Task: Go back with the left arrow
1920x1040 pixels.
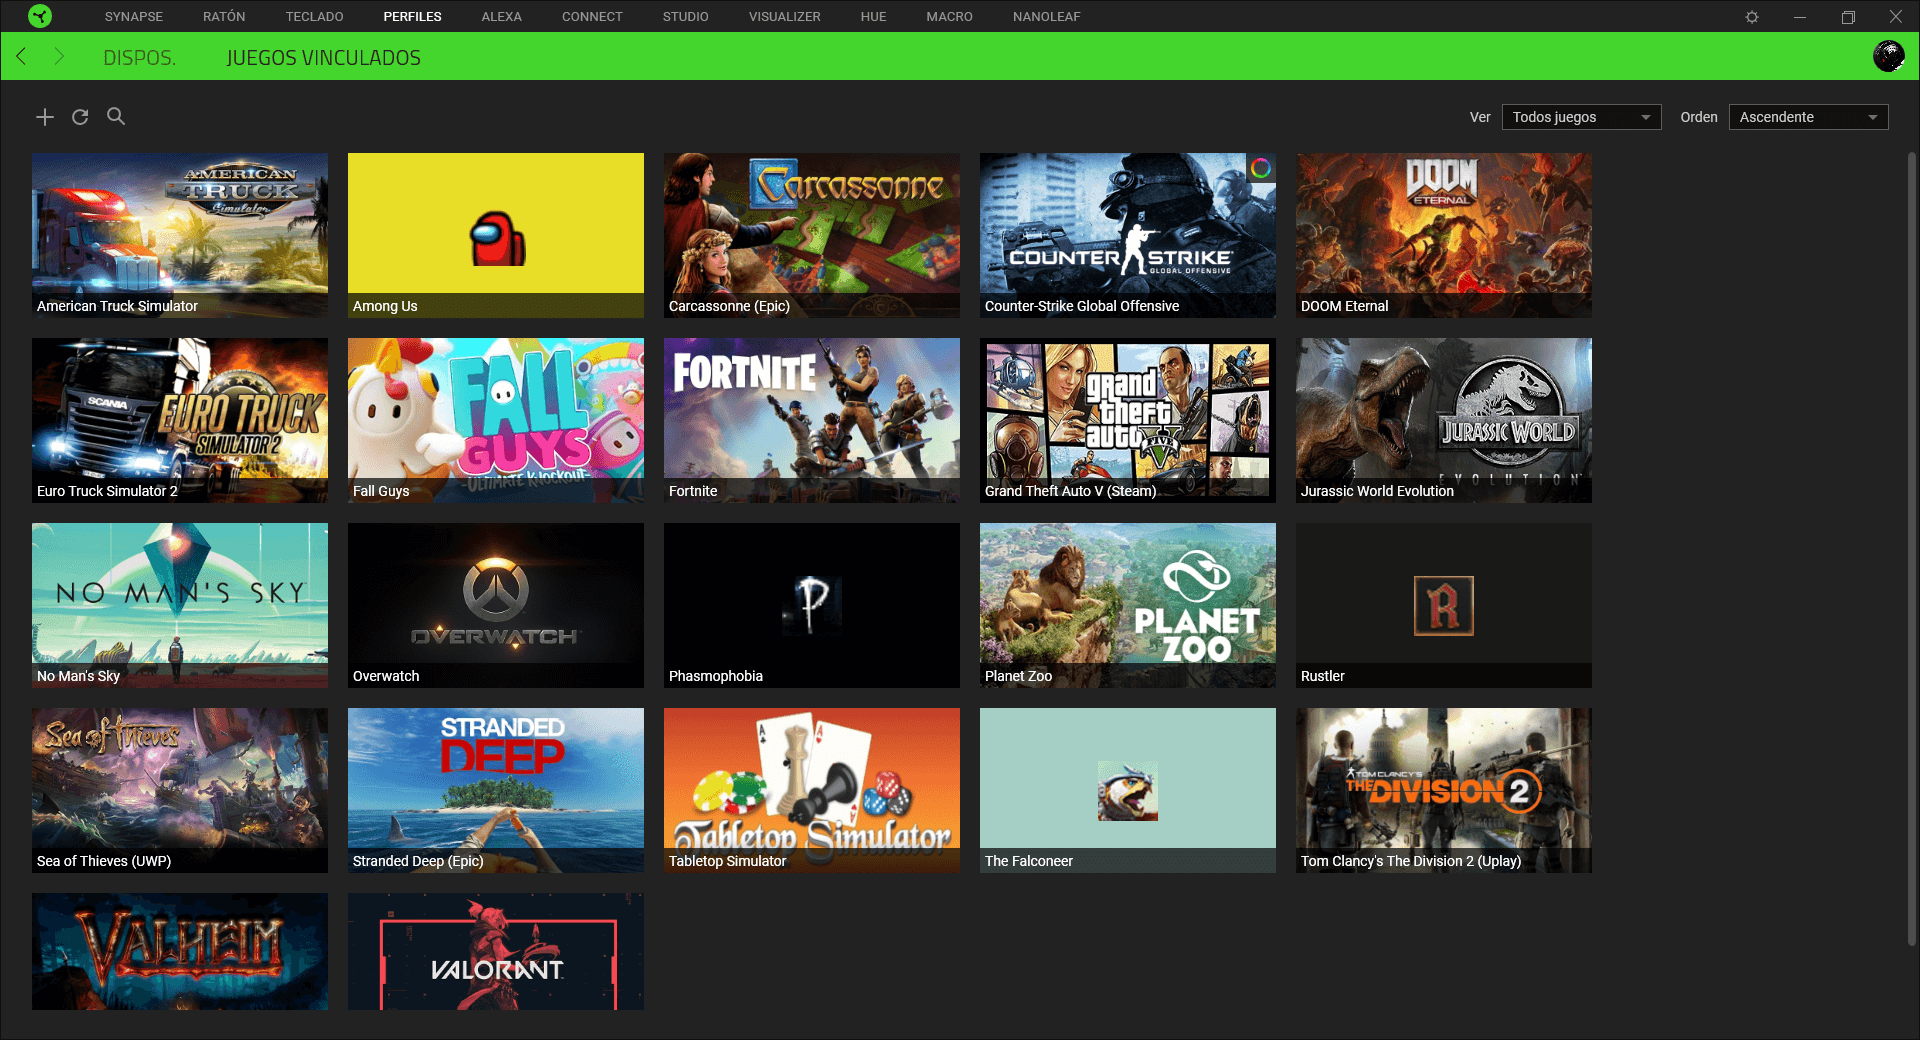Action: tap(21, 57)
